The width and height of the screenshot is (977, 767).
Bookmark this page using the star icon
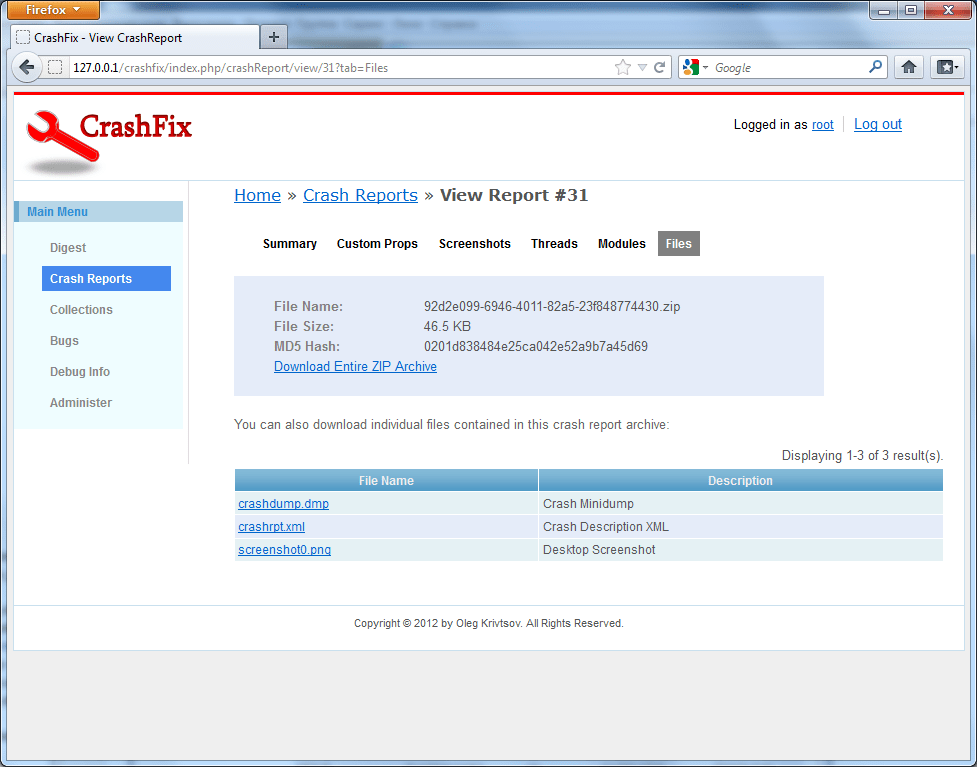(621, 67)
